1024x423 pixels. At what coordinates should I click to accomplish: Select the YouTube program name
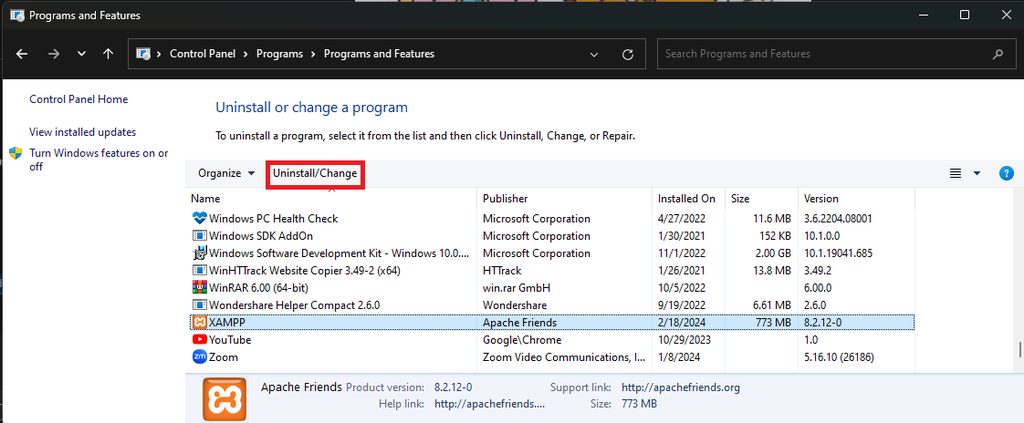230,340
